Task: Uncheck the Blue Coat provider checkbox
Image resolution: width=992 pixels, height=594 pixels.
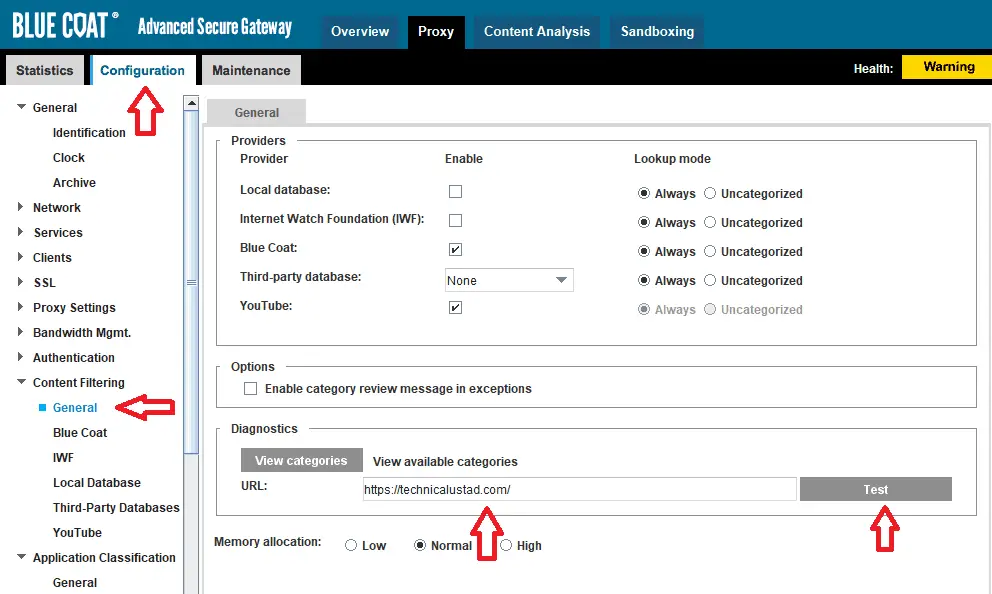Action: (x=456, y=250)
